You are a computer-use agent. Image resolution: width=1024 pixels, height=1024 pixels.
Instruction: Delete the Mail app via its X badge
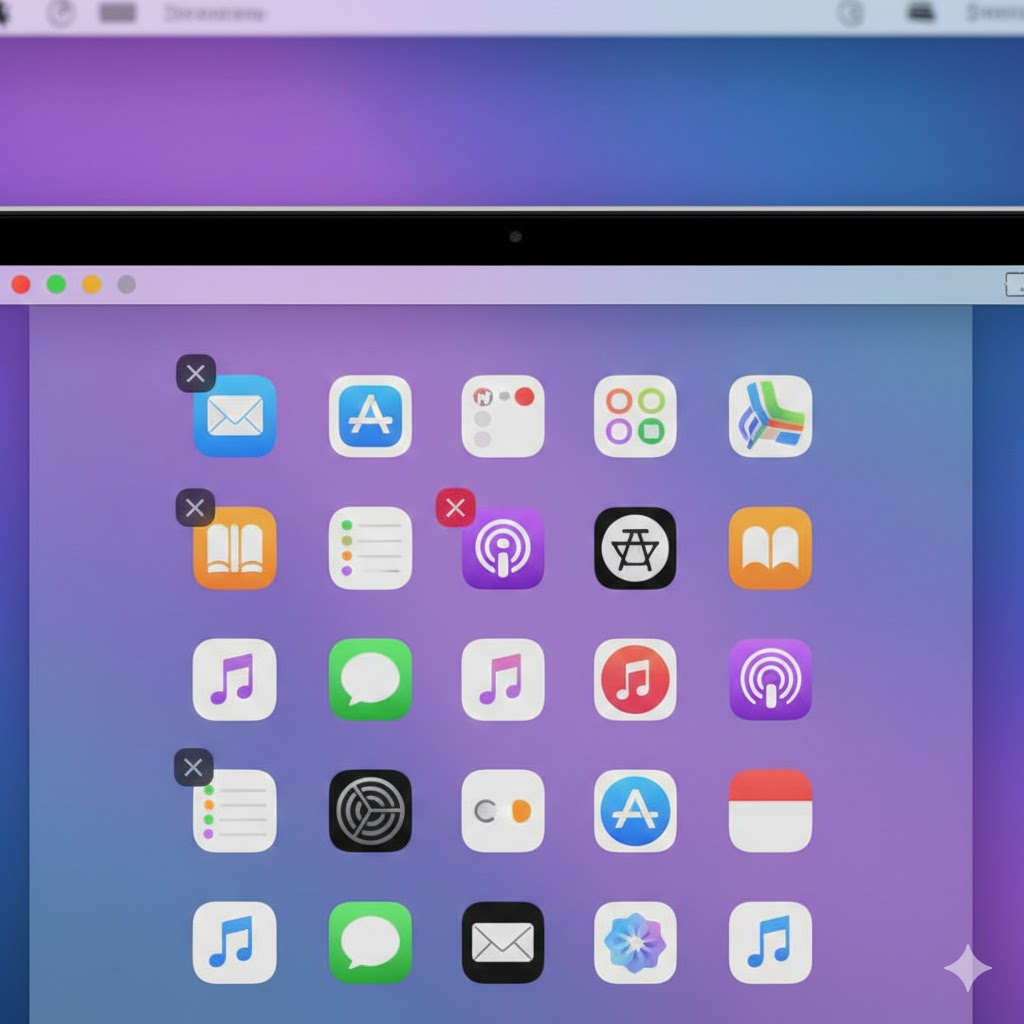click(195, 374)
